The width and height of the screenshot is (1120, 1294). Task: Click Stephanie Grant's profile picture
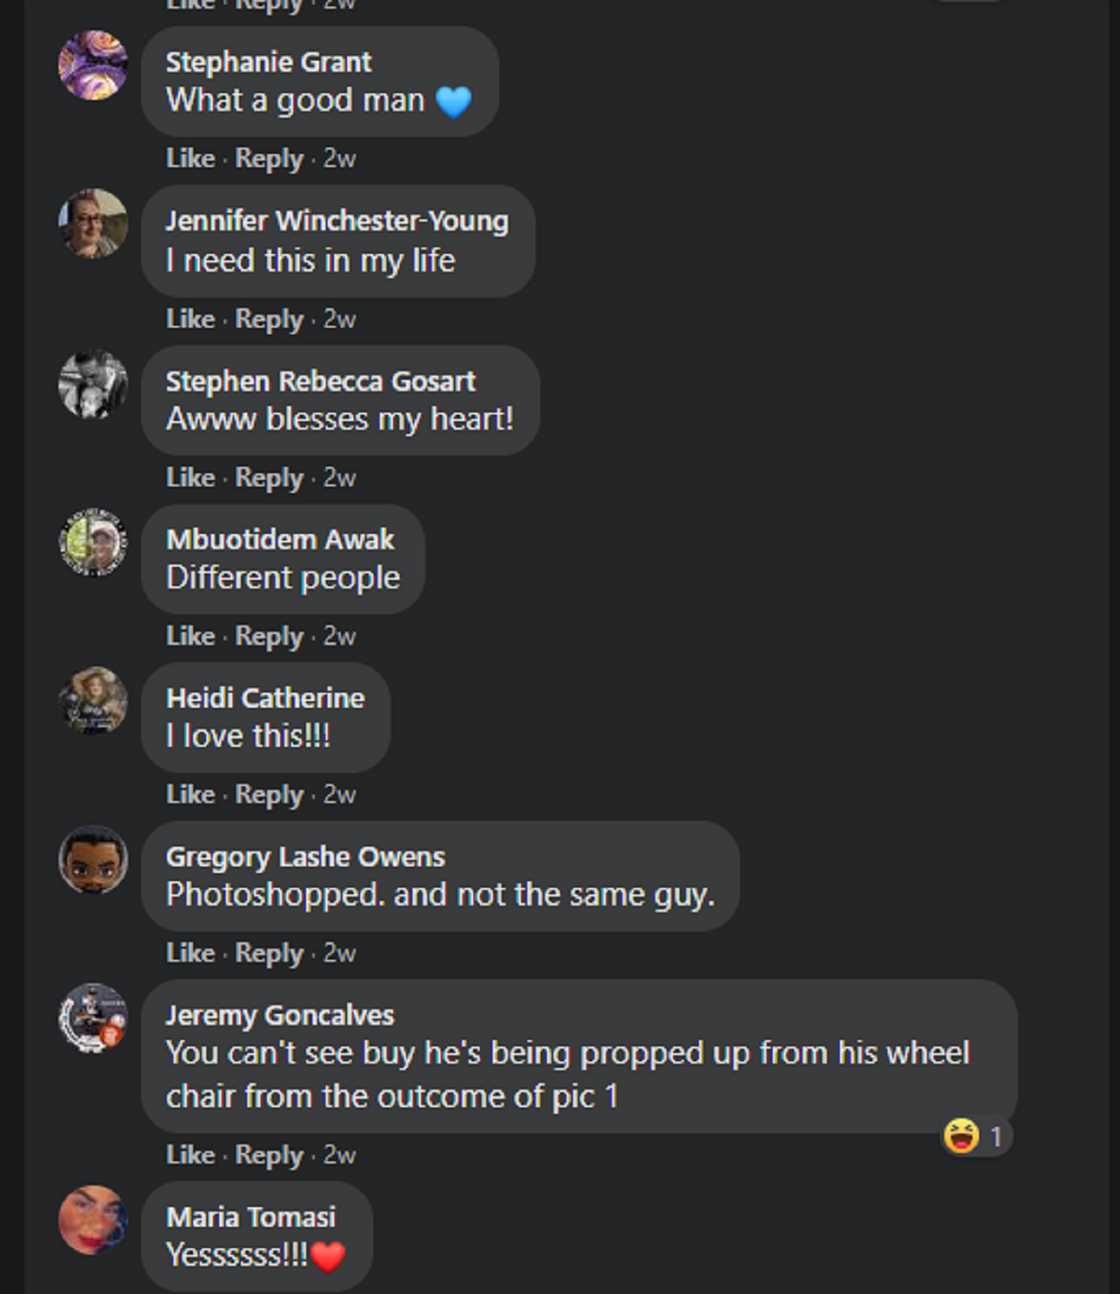pos(93,66)
